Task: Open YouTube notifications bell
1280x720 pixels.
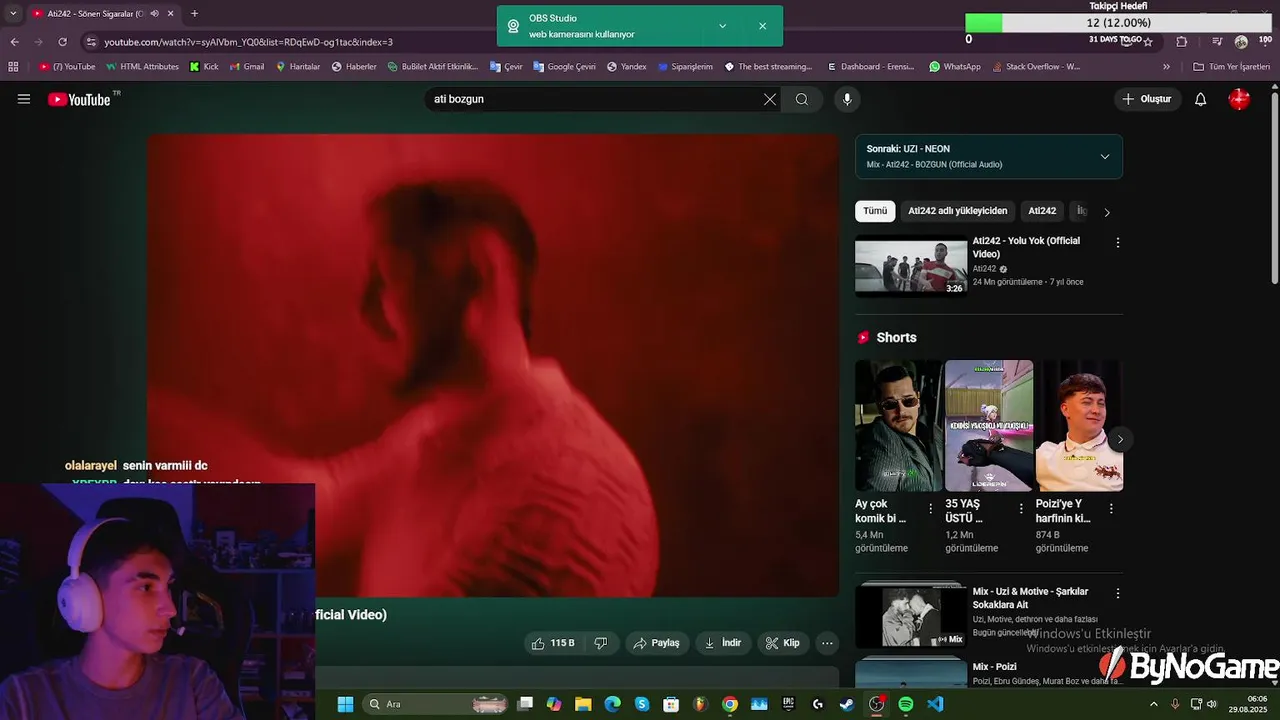Action: (x=1201, y=99)
